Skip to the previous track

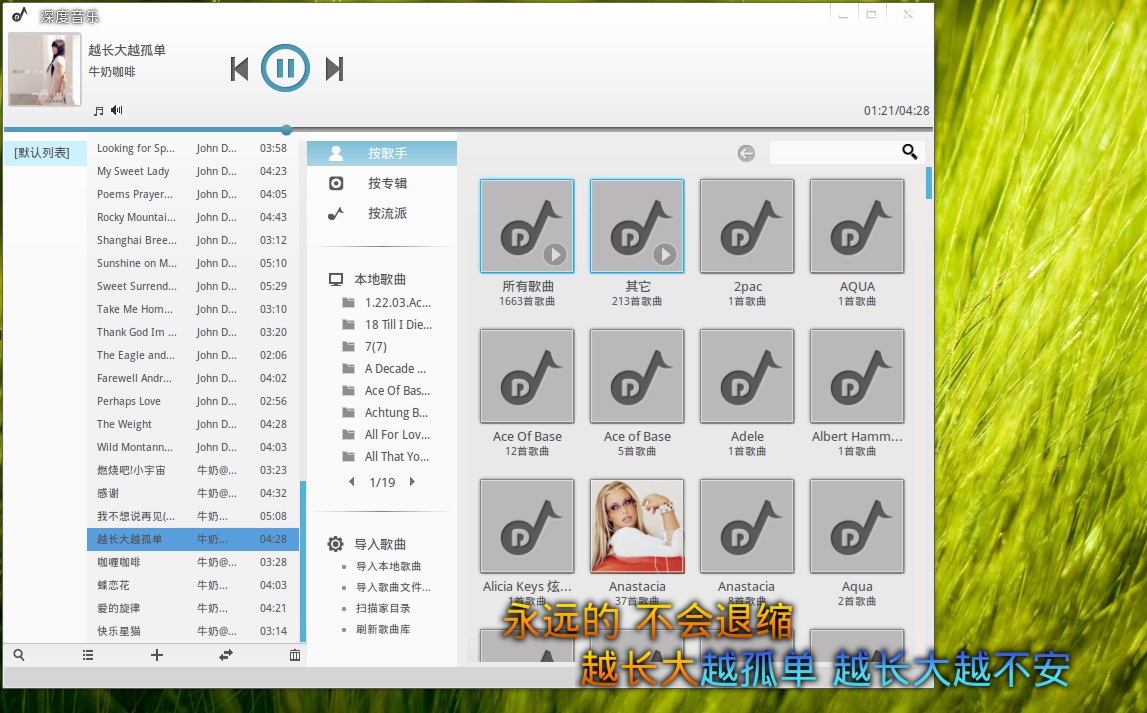point(239,69)
